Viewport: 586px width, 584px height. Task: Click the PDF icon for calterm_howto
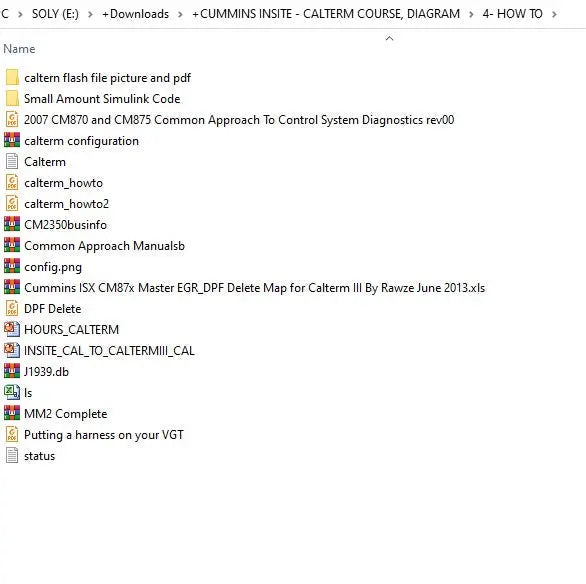tap(12, 183)
